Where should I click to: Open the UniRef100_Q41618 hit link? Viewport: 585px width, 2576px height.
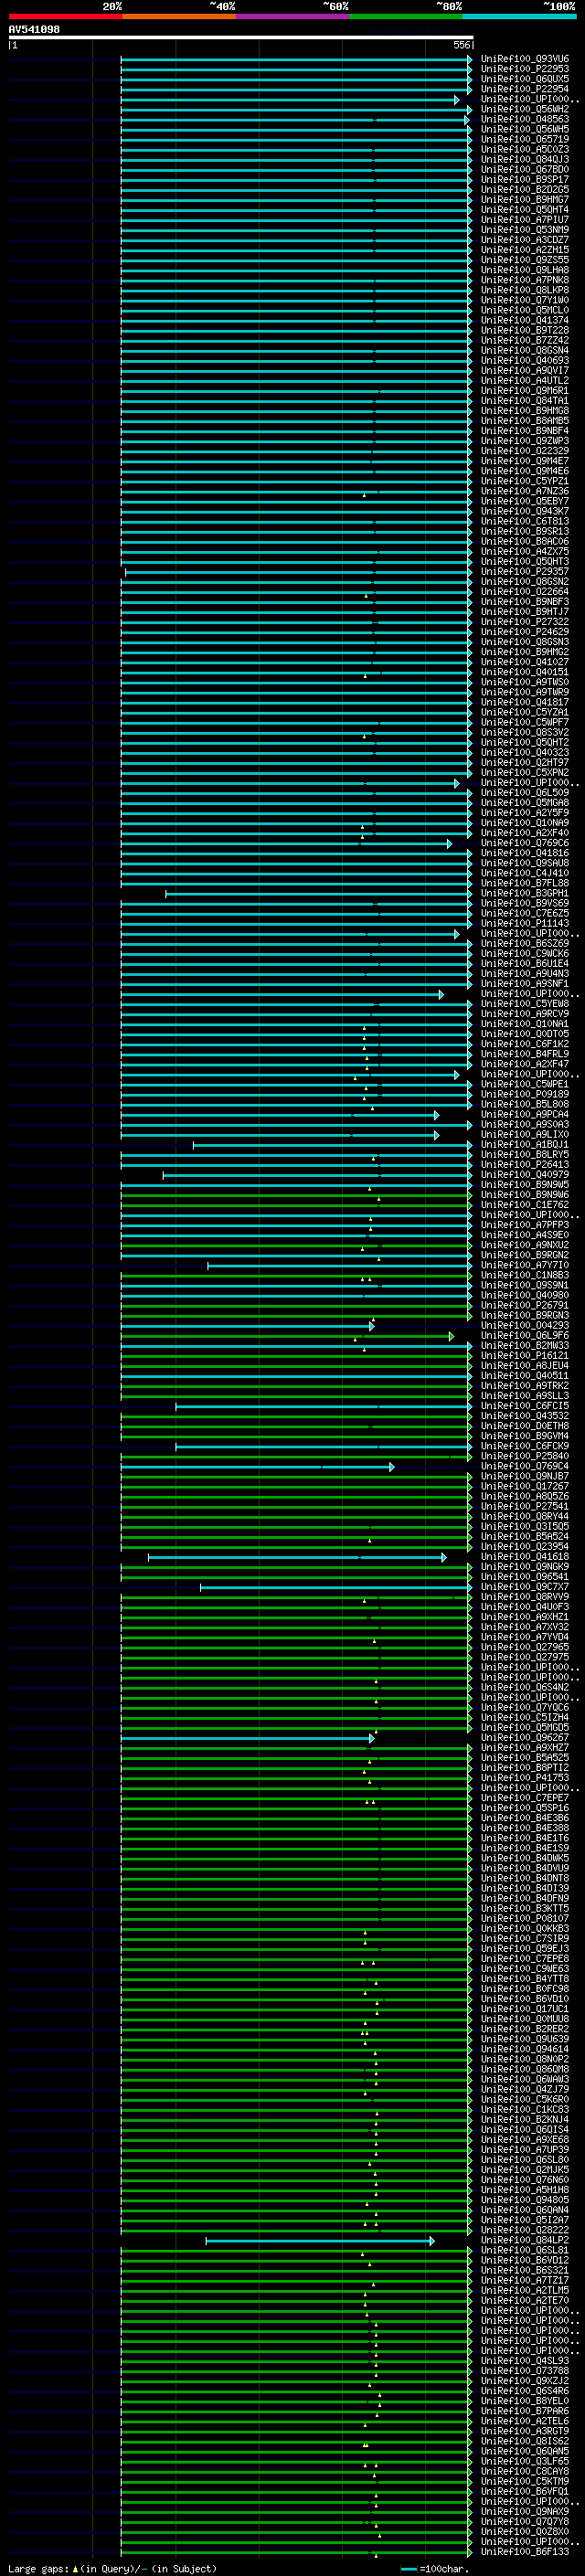click(x=525, y=1556)
